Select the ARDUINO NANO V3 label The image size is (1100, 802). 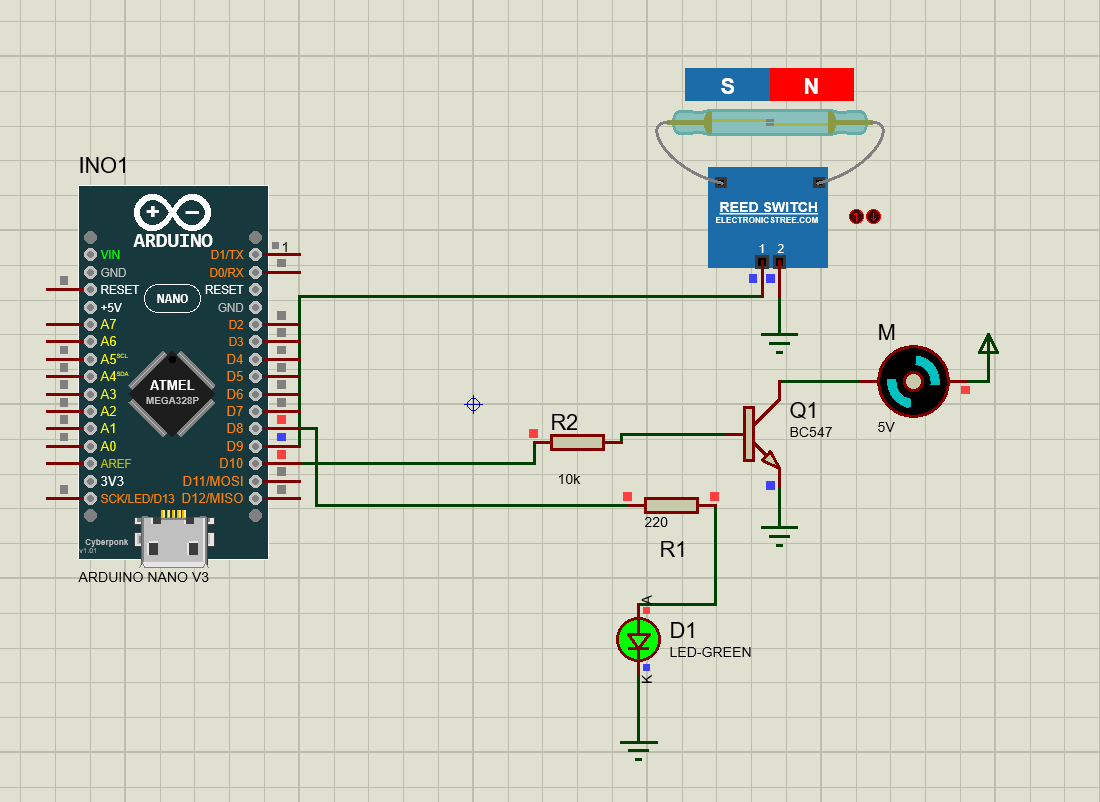[144, 577]
